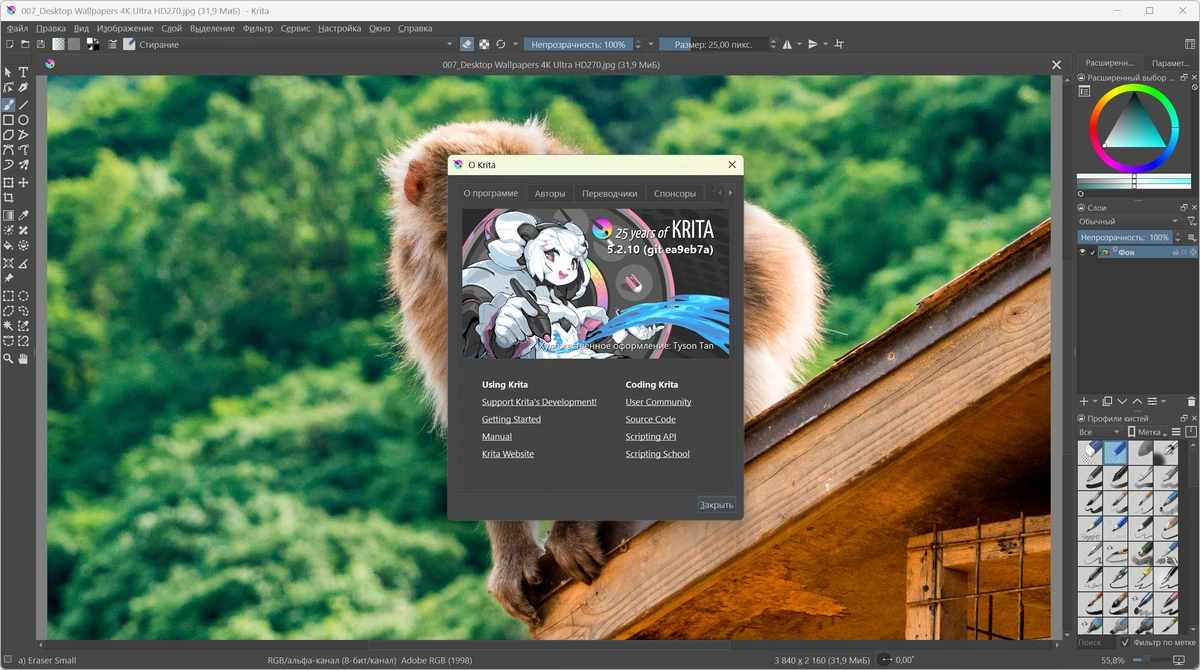Click the Закрыть button
The width and height of the screenshot is (1200, 670).
click(716, 505)
